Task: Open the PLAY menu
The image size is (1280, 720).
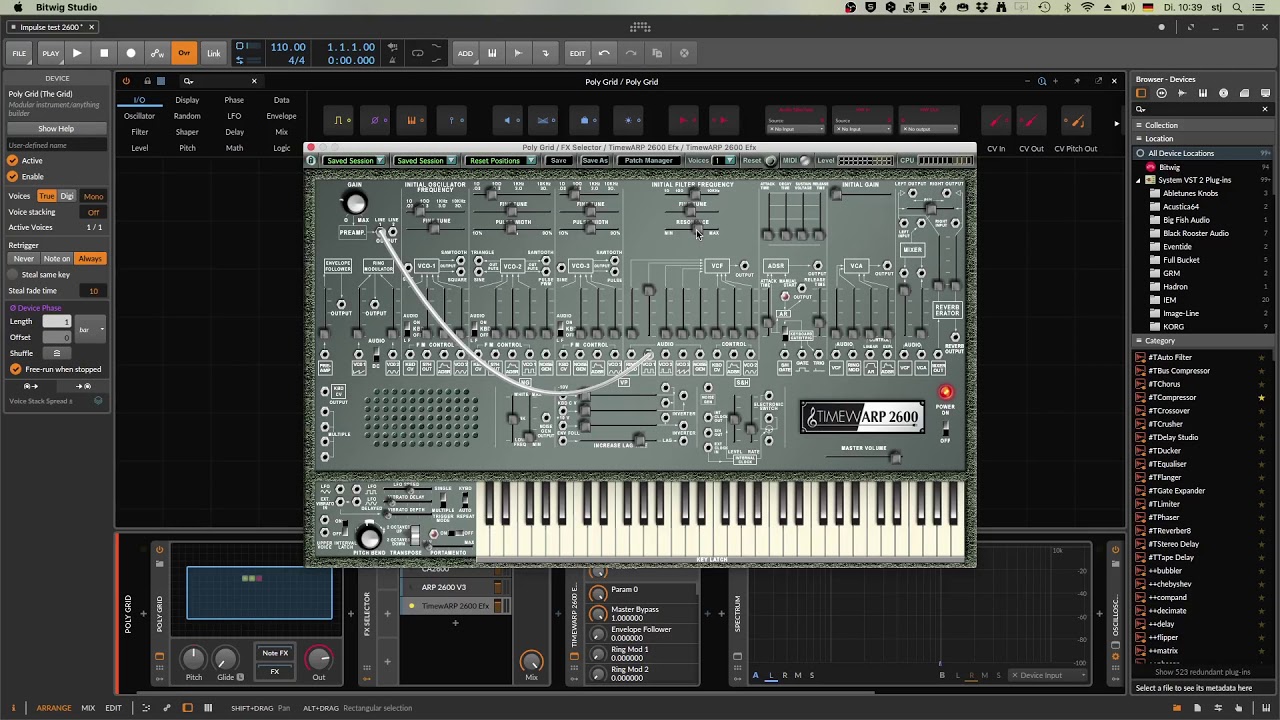Action: pos(50,53)
